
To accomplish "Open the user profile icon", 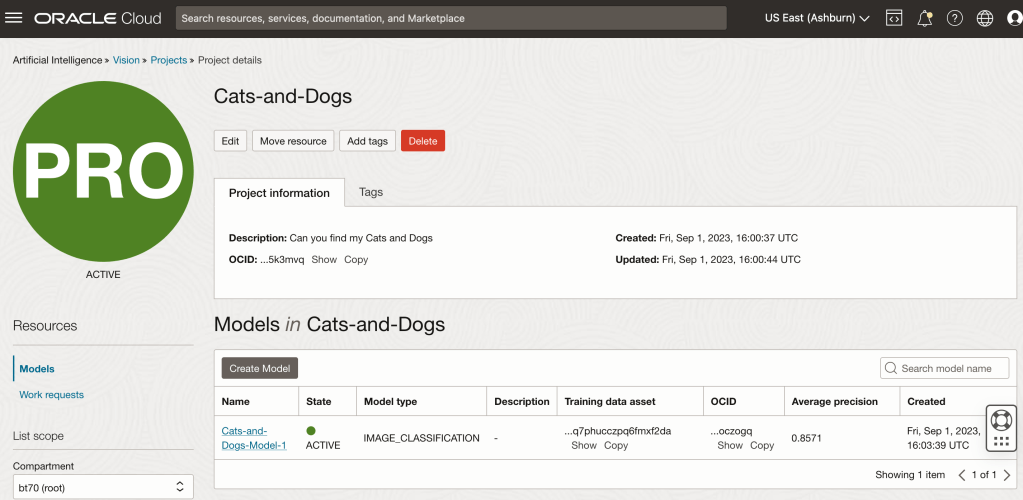I will tap(1014, 18).
